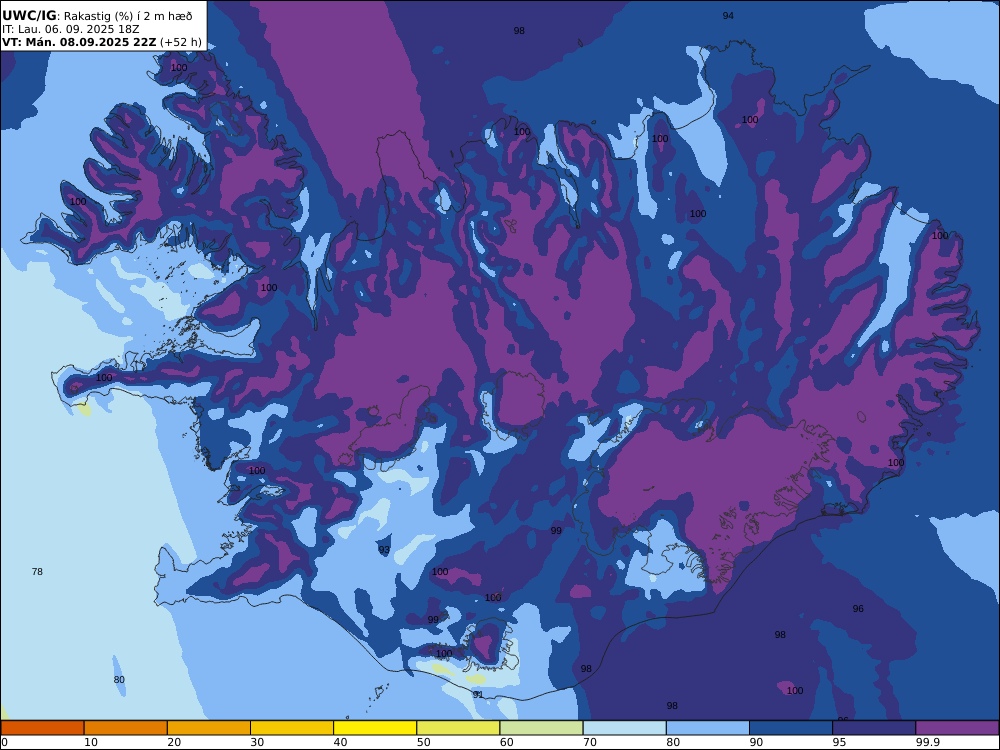Pick the dark orange 0–10 legend swatch

(42, 728)
